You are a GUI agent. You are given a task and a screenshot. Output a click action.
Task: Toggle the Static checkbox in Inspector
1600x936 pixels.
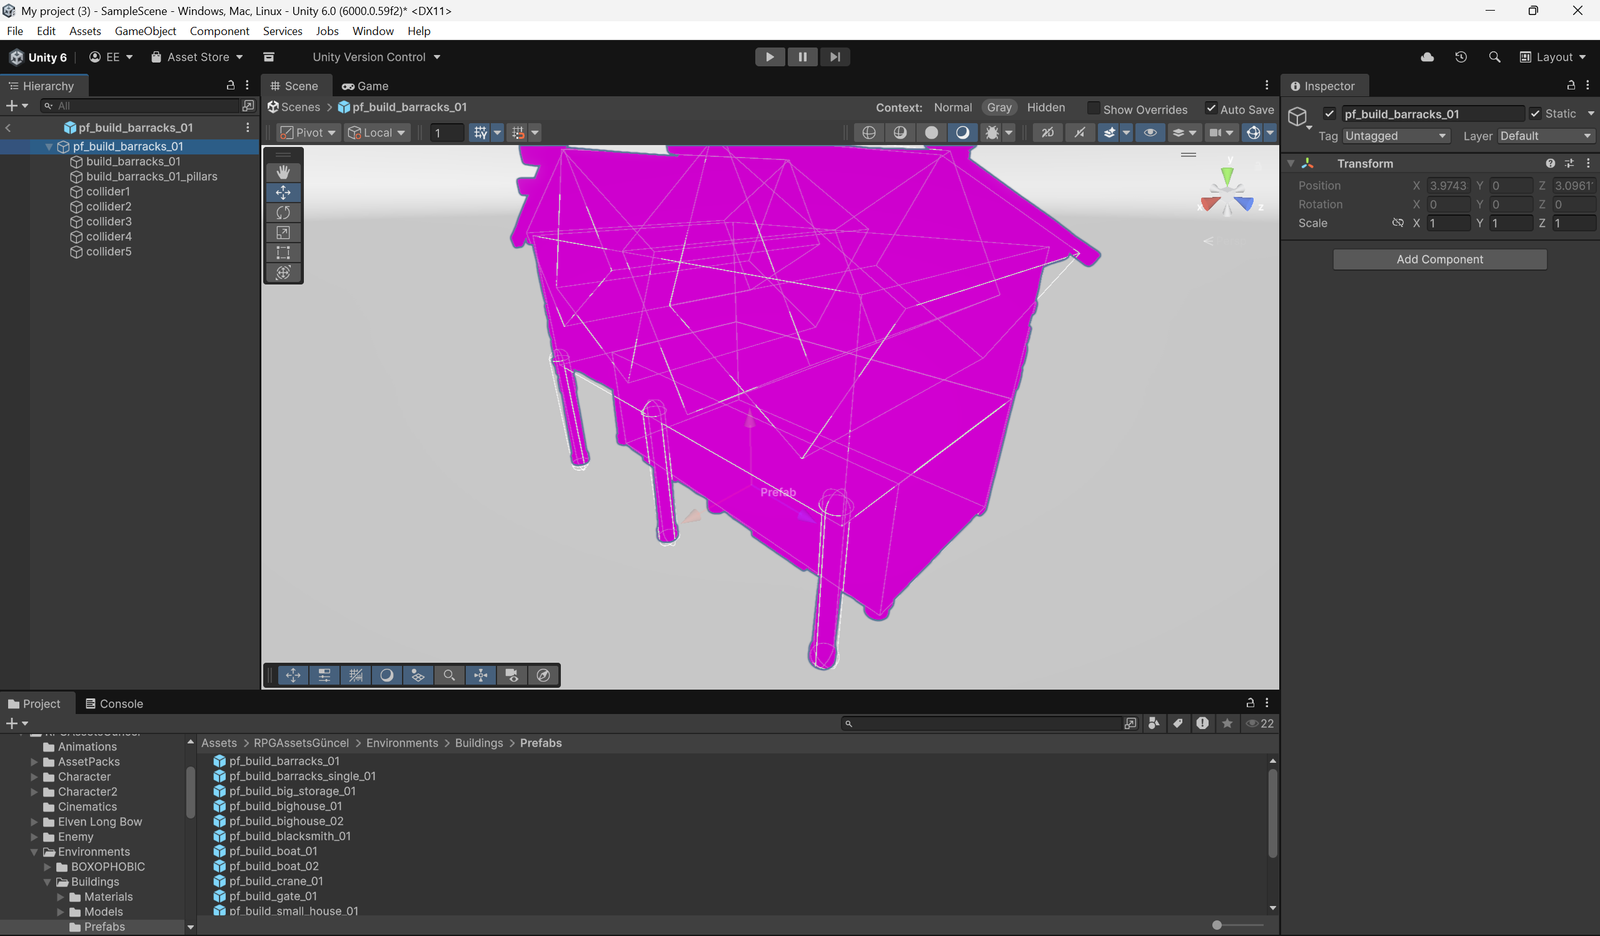tap(1535, 114)
